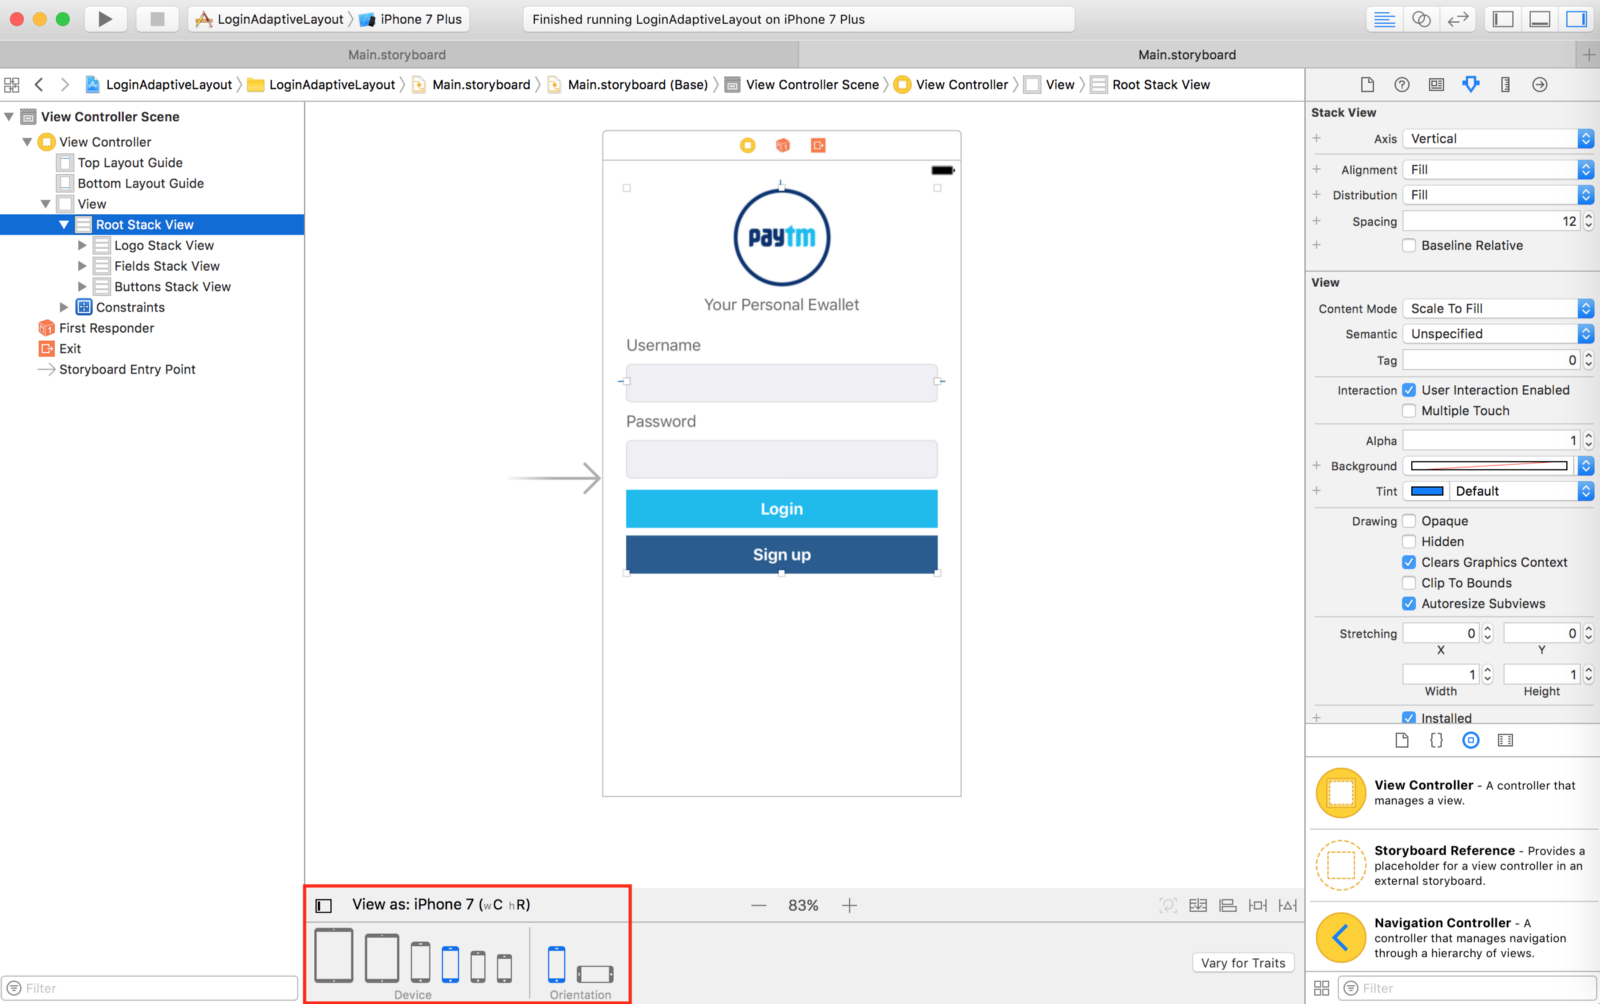Show the Connections inspector

pos(1540,85)
